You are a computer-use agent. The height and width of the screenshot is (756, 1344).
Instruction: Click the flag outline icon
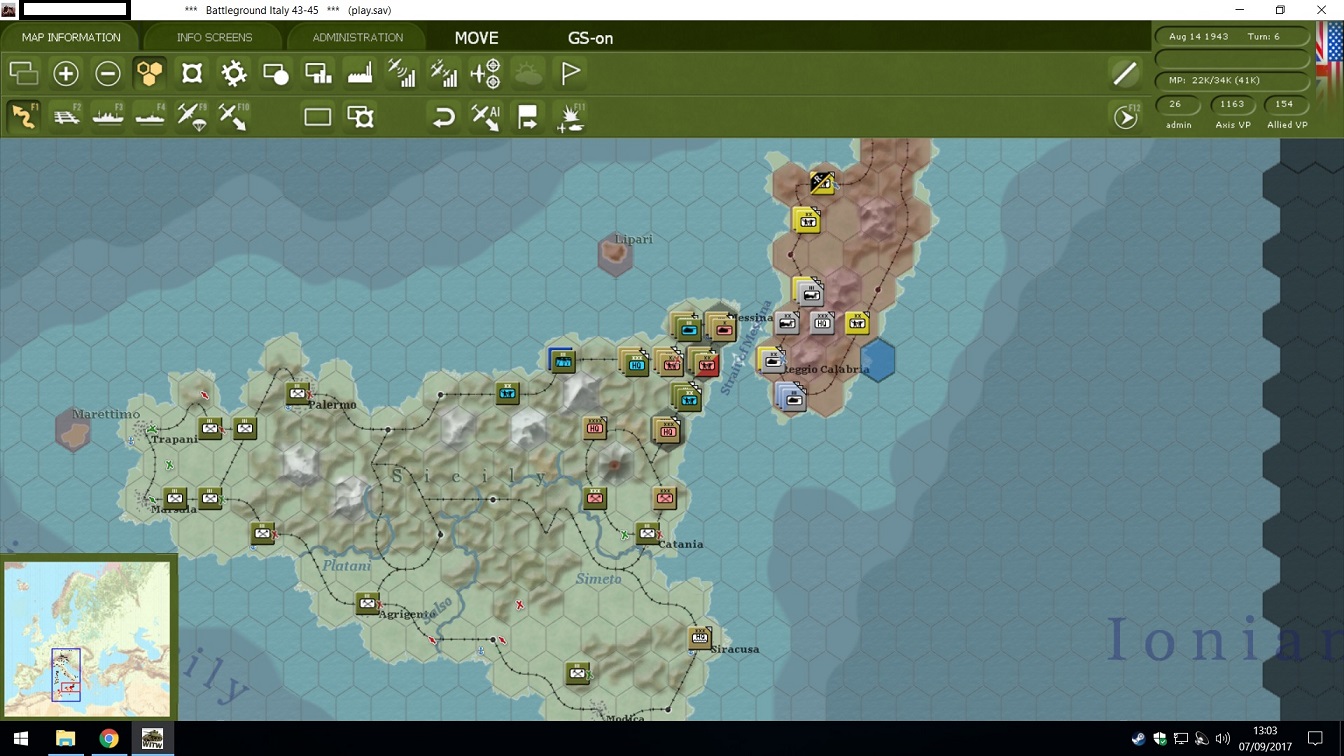(x=570, y=73)
